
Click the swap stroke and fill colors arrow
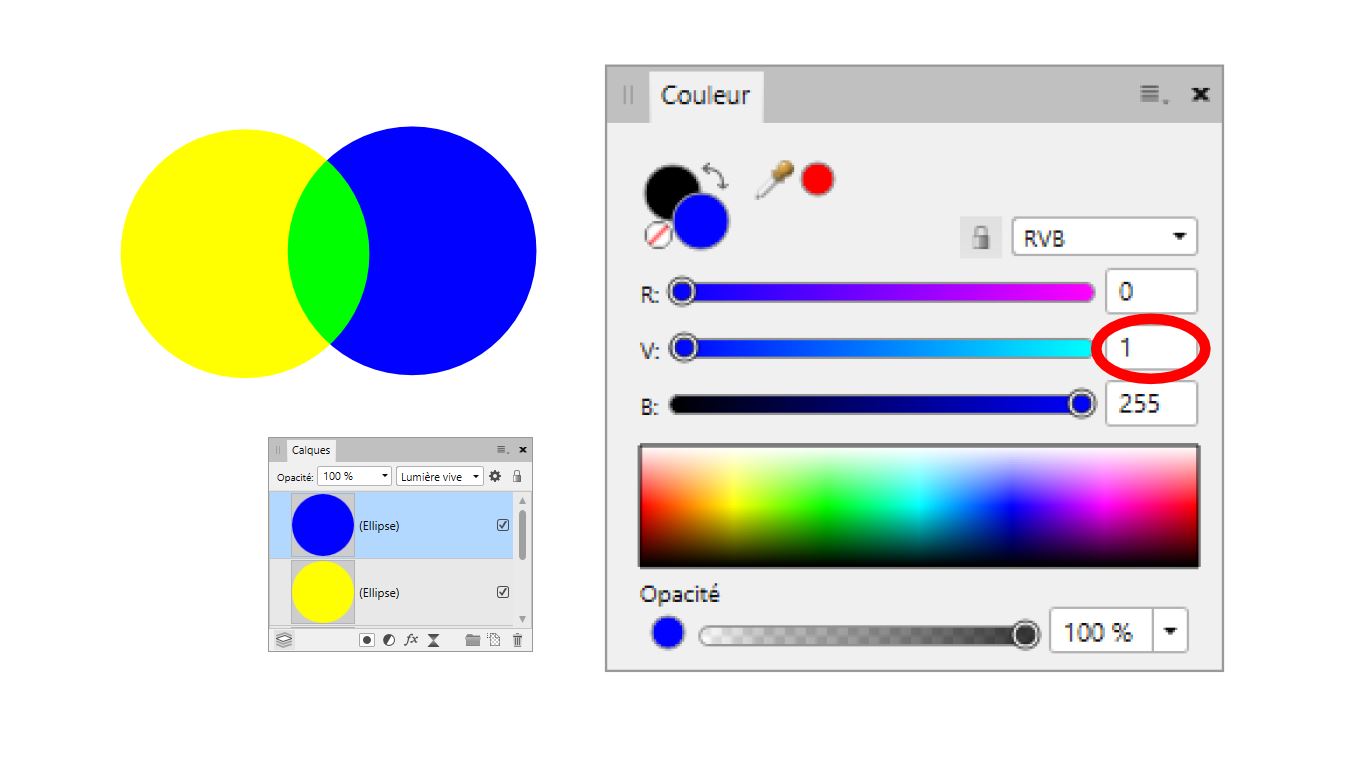715,177
